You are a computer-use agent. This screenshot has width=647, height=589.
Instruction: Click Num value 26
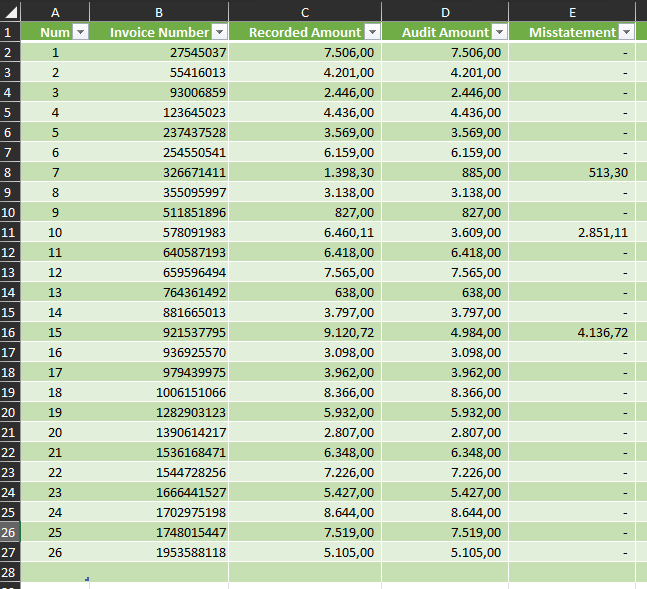click(x=55, y=552)
